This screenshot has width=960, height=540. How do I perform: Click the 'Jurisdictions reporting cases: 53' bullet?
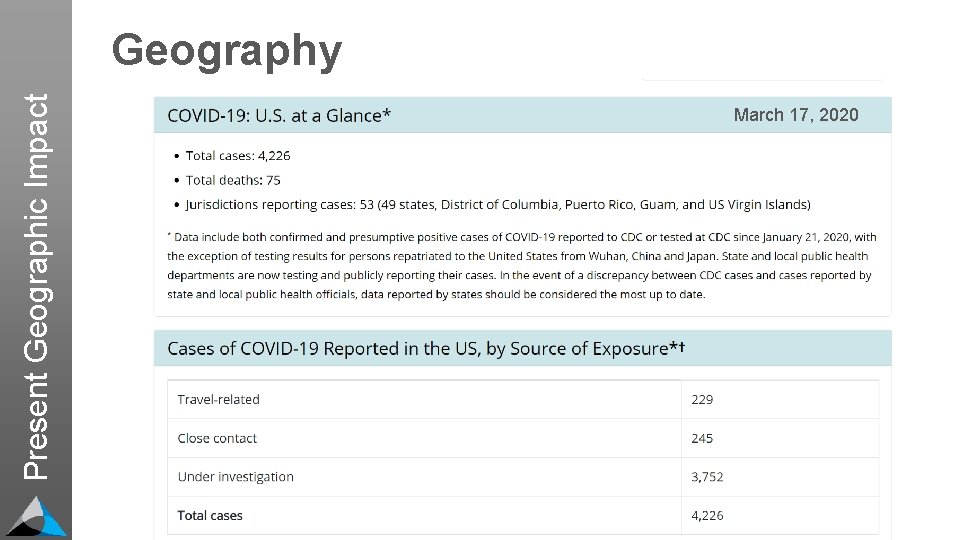tap(498, 205)
